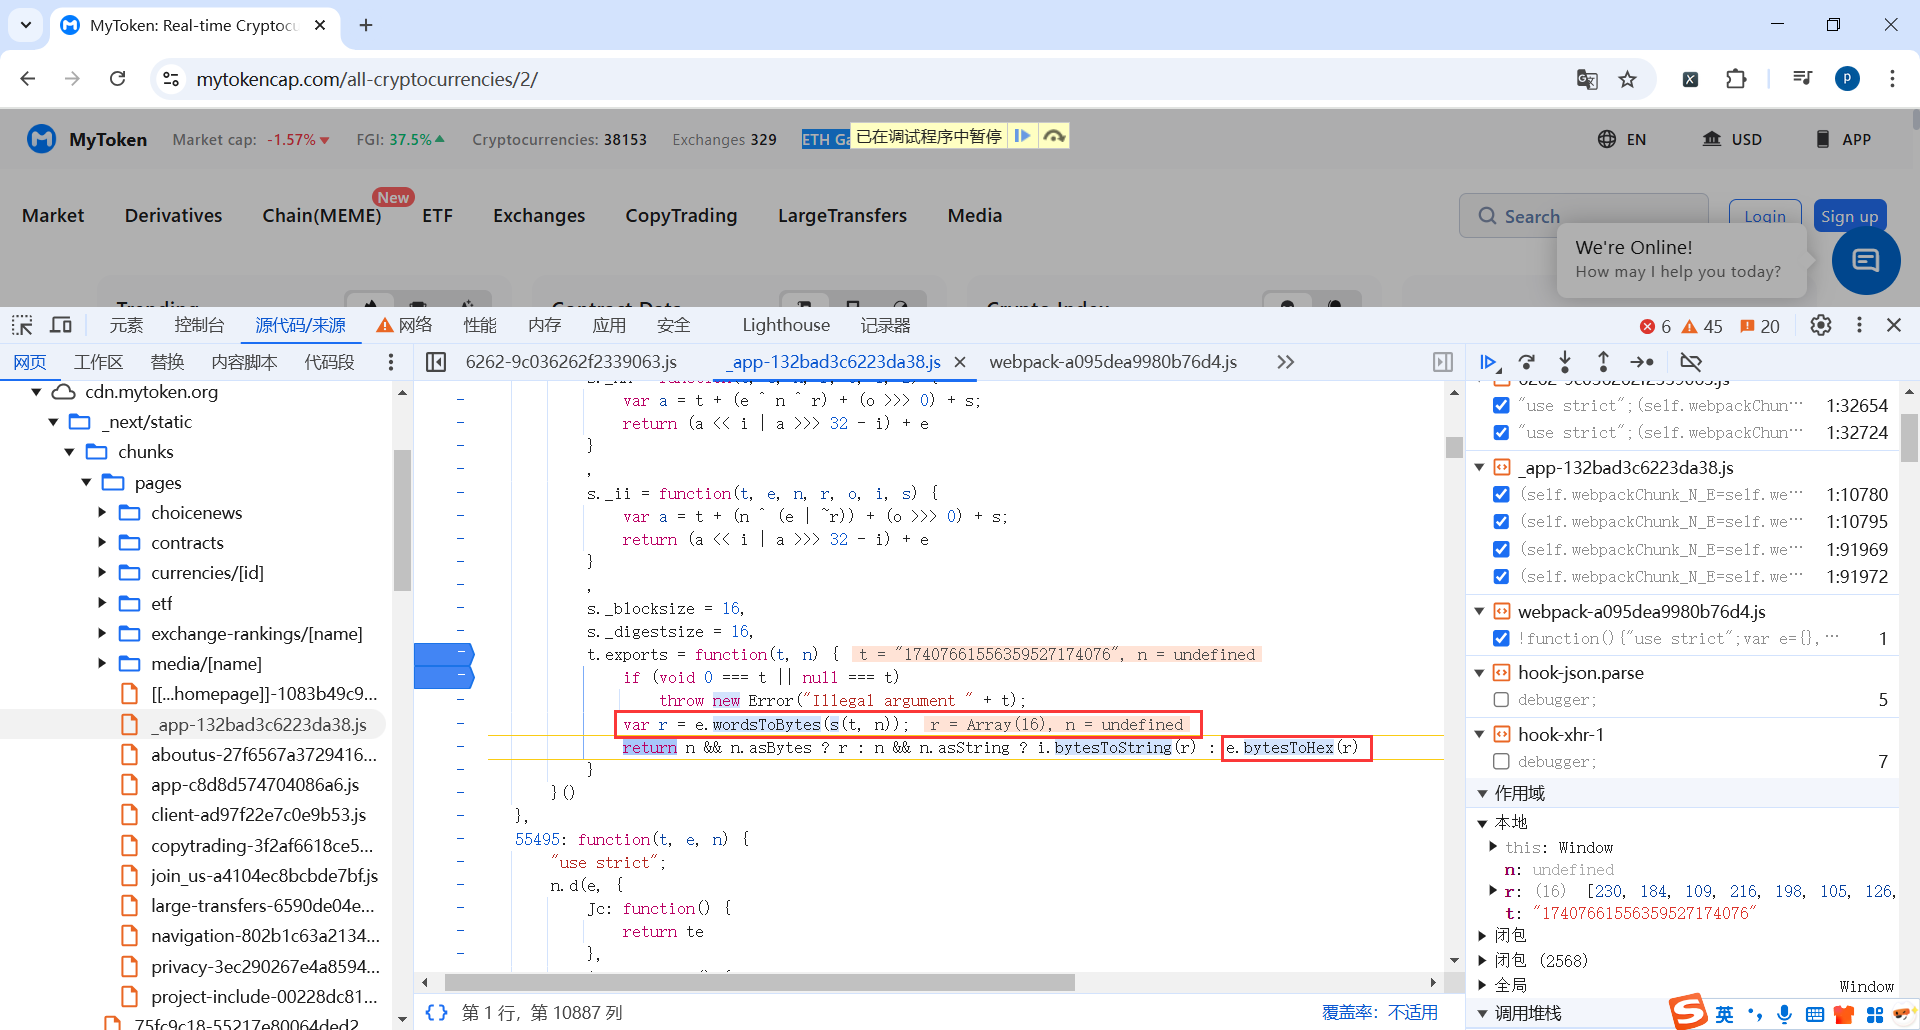Collapse the chunks folder
The image size is (1920, 1030).
coord(69,452)
